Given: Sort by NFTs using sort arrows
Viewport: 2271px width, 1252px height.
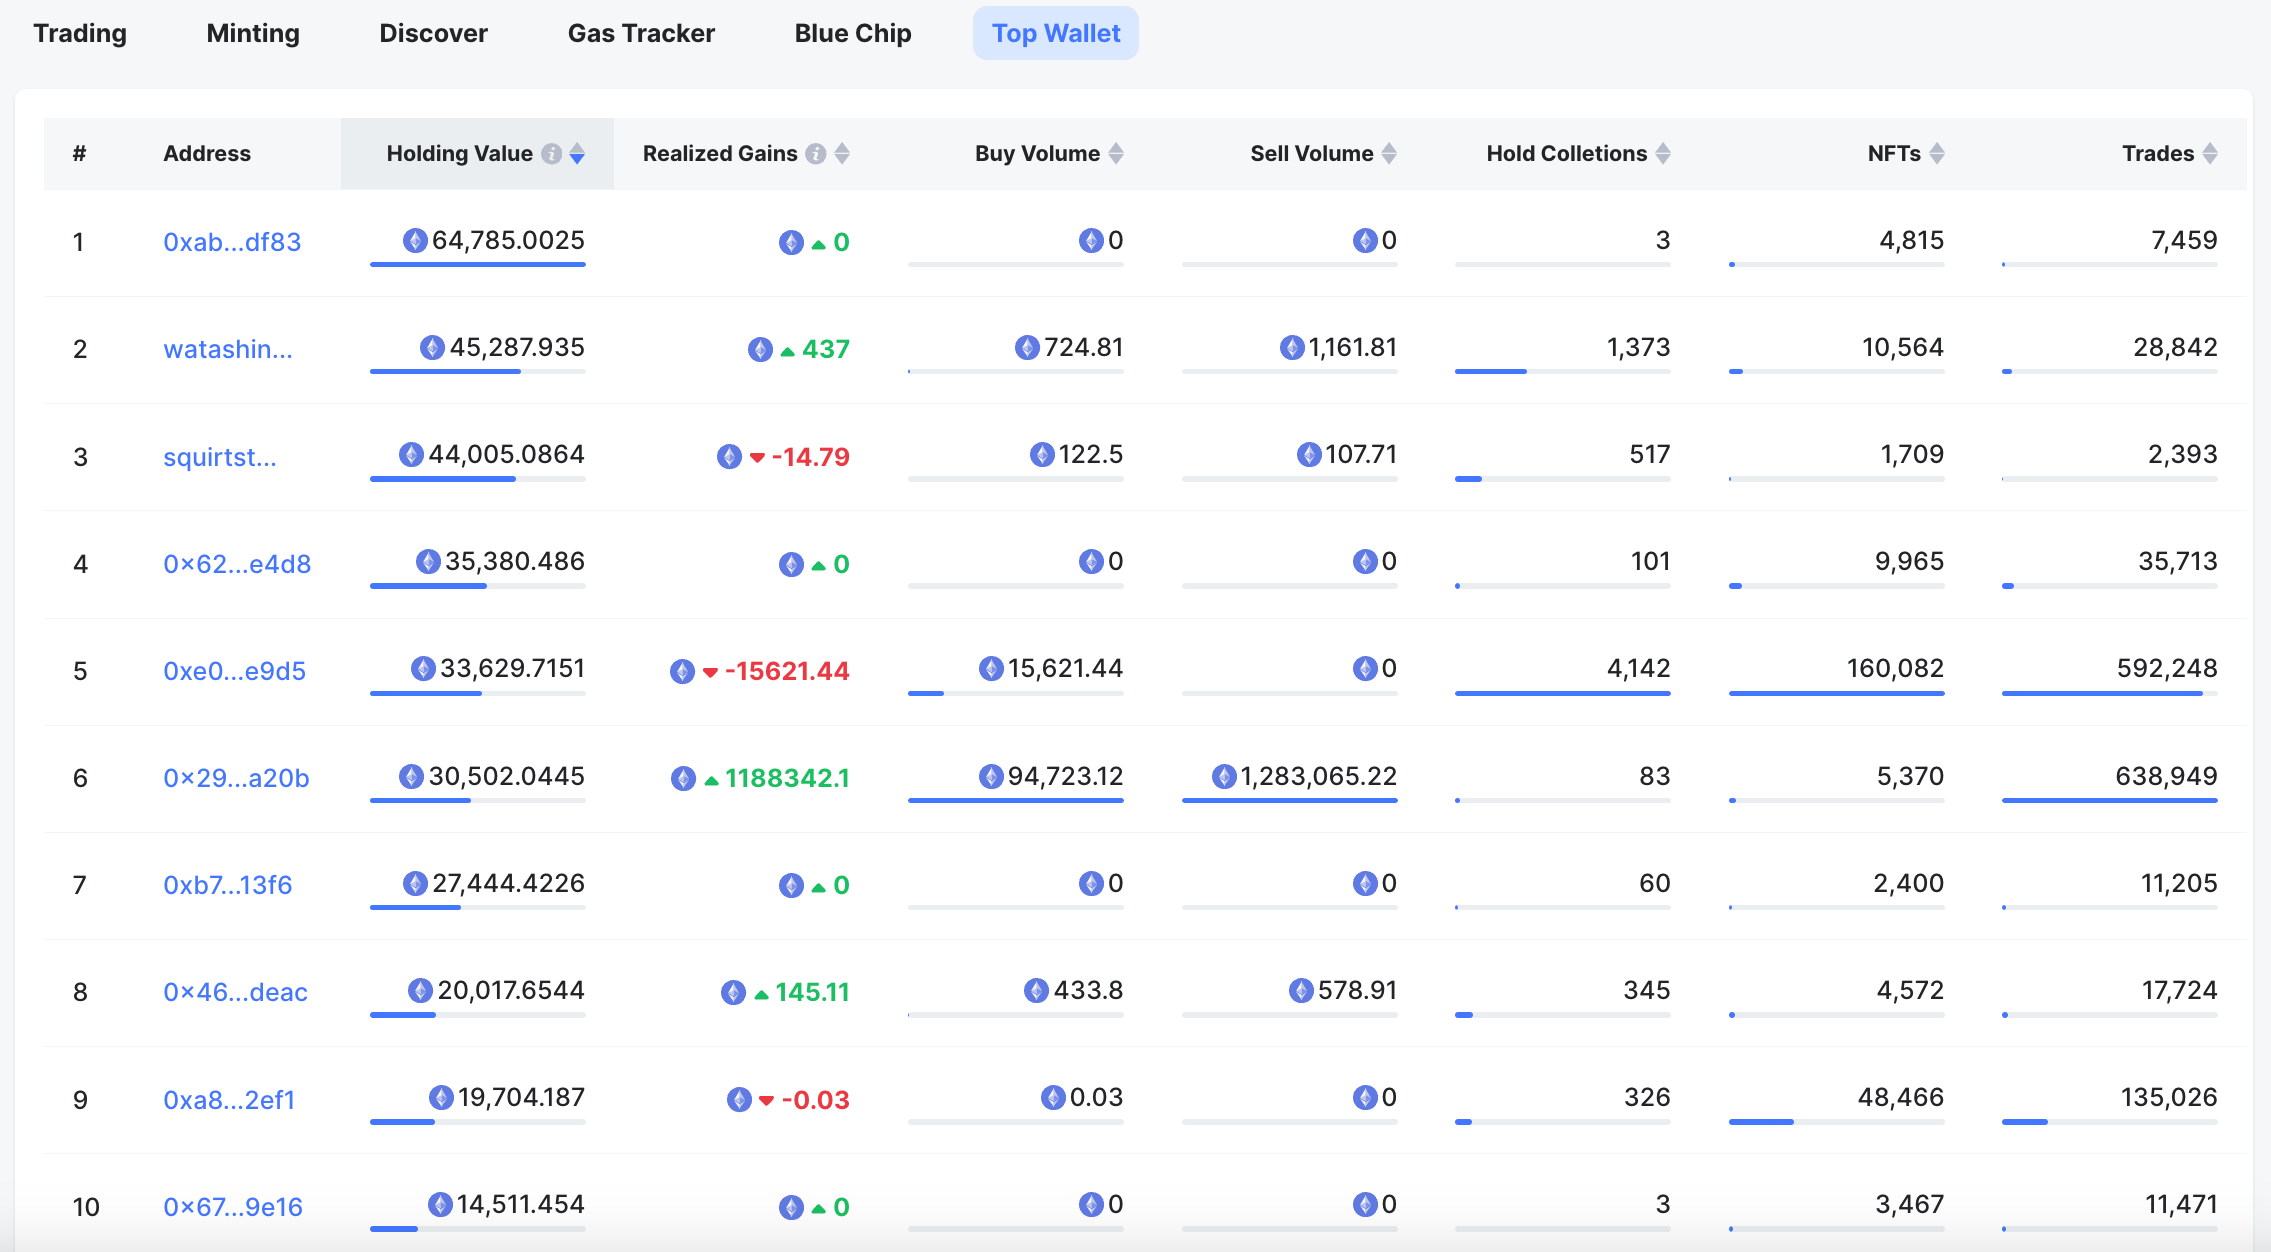Looking at the screenshot, I should coord(1937,154).
